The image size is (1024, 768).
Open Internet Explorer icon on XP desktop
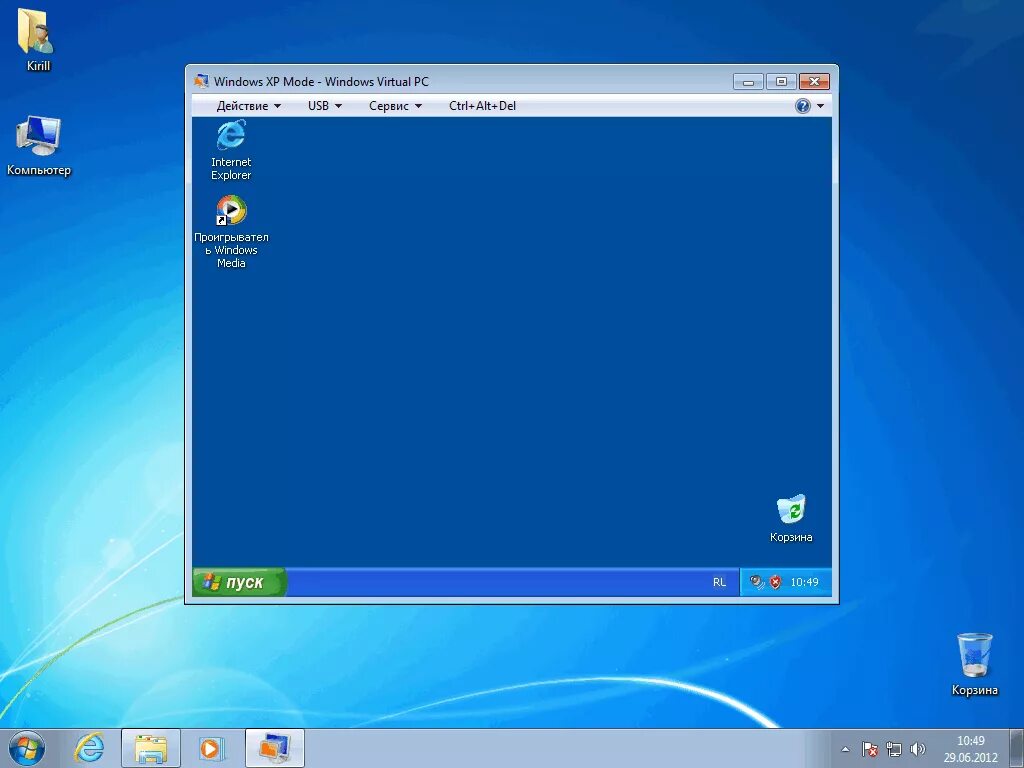tap(231, 150)
